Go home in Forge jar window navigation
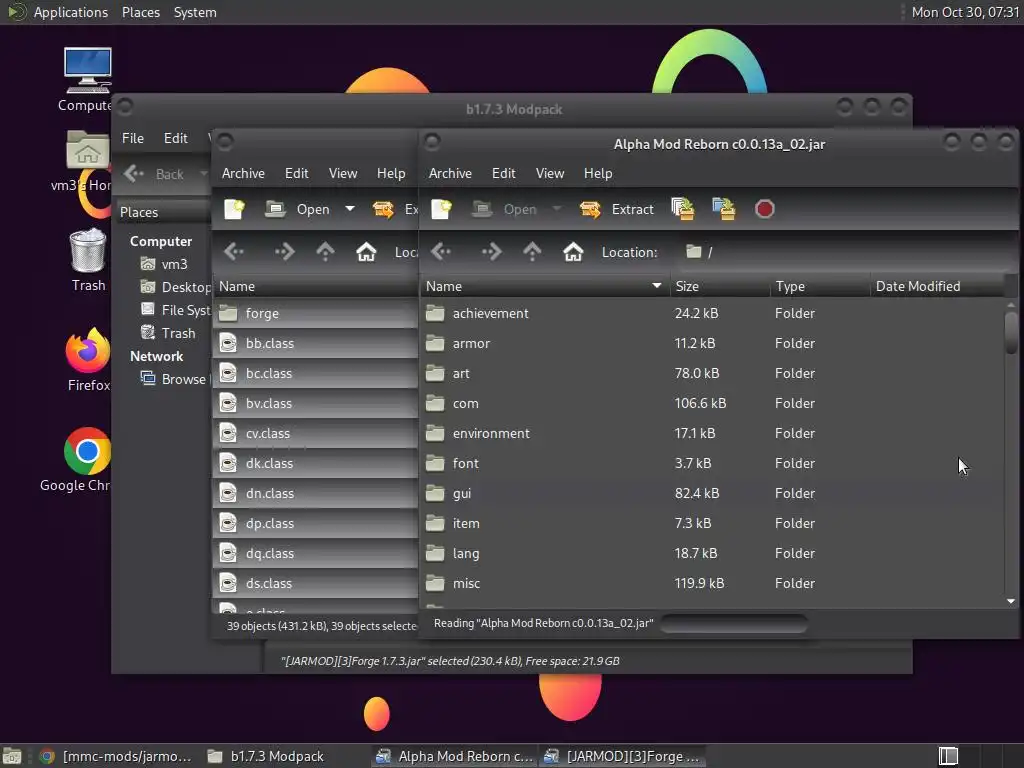The width and height of the screenshot is (1024, 768). pos(366,251)
